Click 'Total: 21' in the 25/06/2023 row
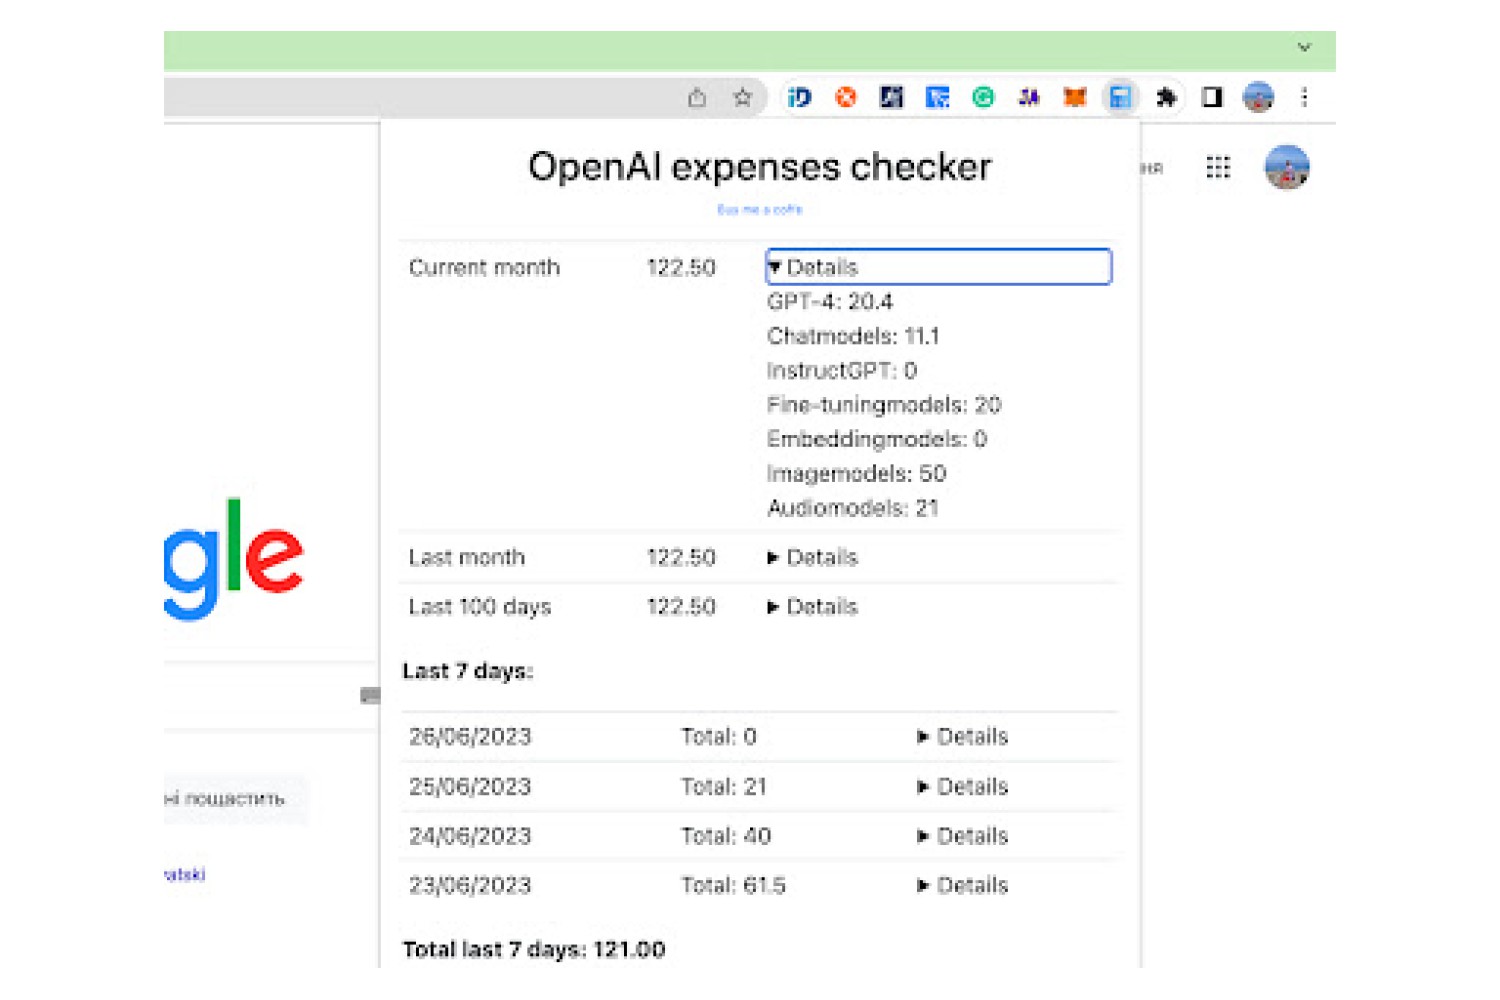 tap(724, 787)
